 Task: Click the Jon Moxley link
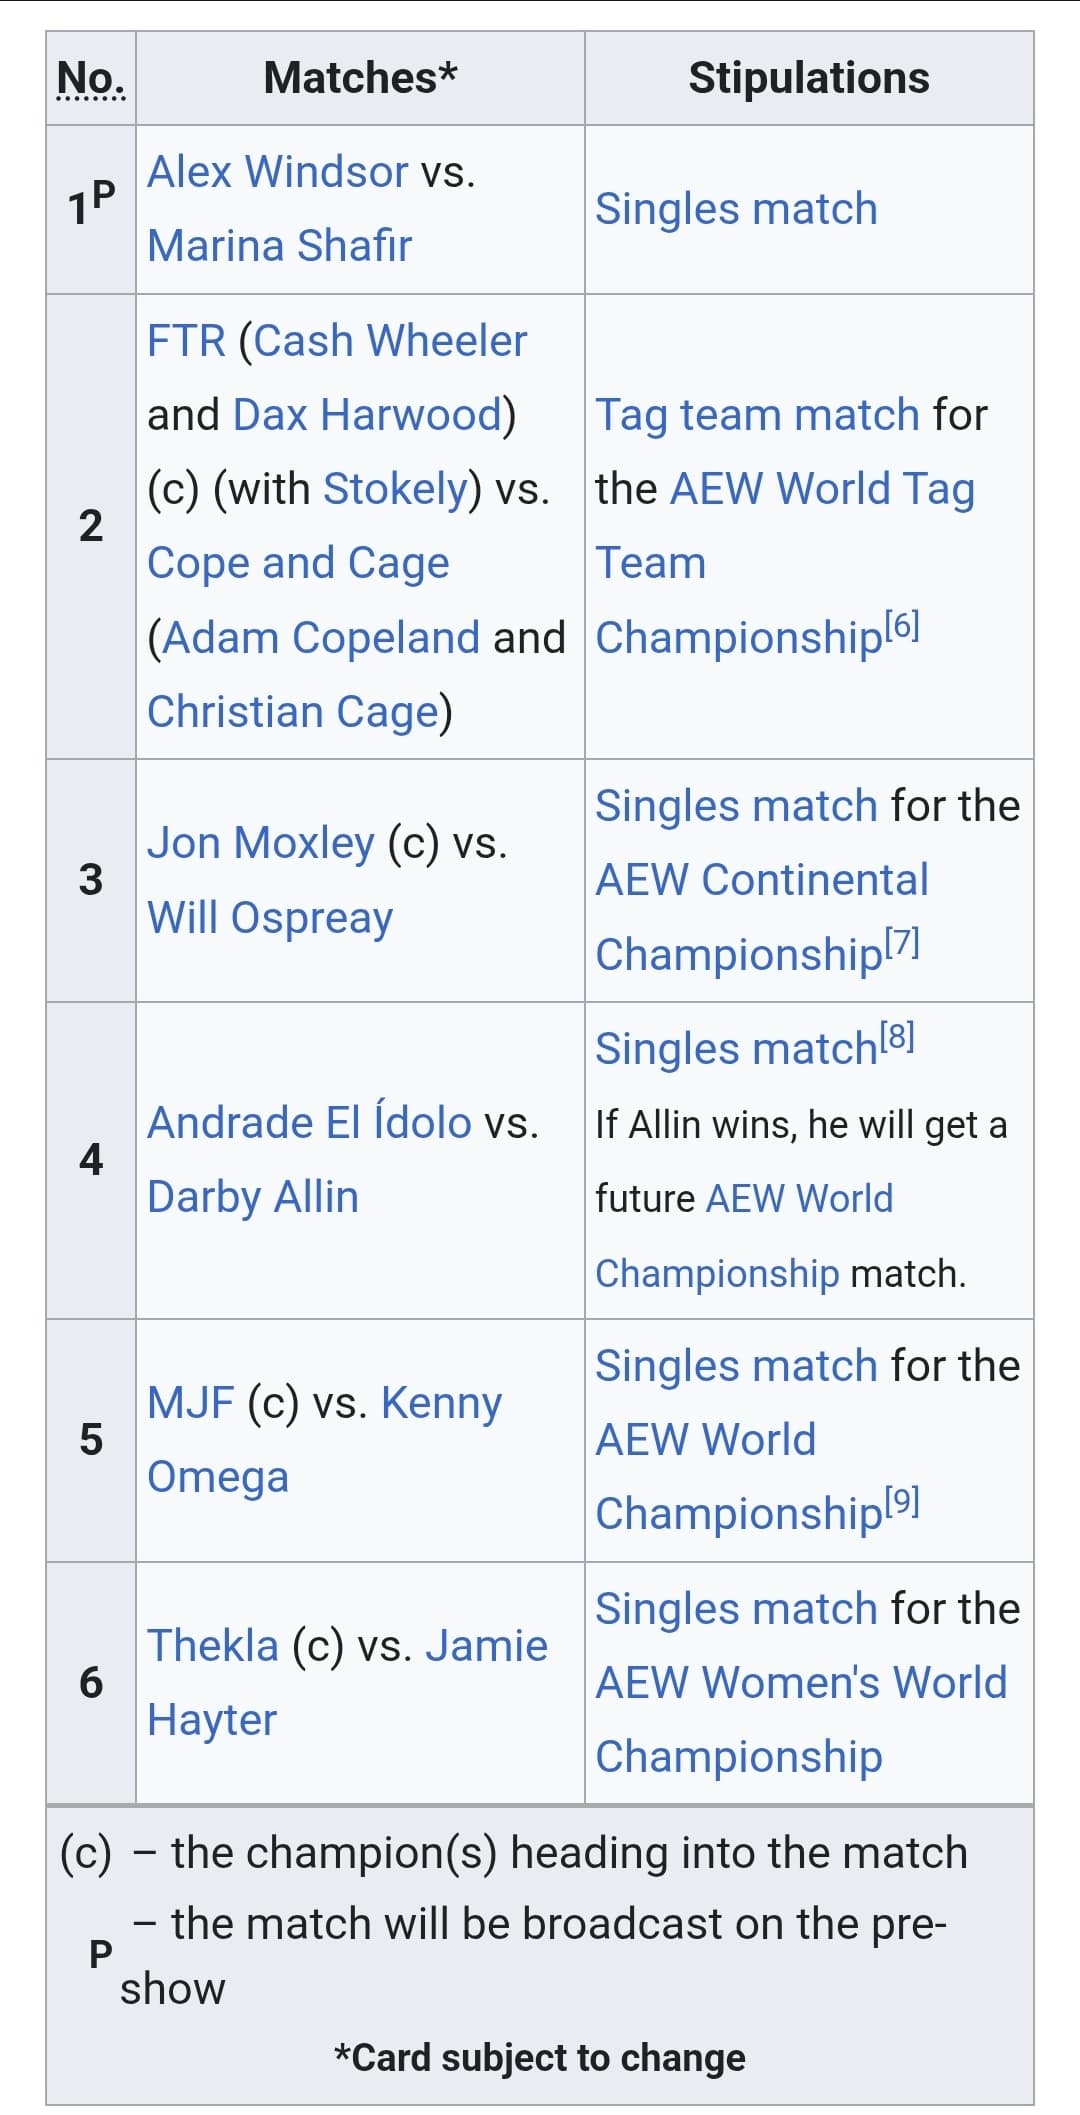(260, 843)
